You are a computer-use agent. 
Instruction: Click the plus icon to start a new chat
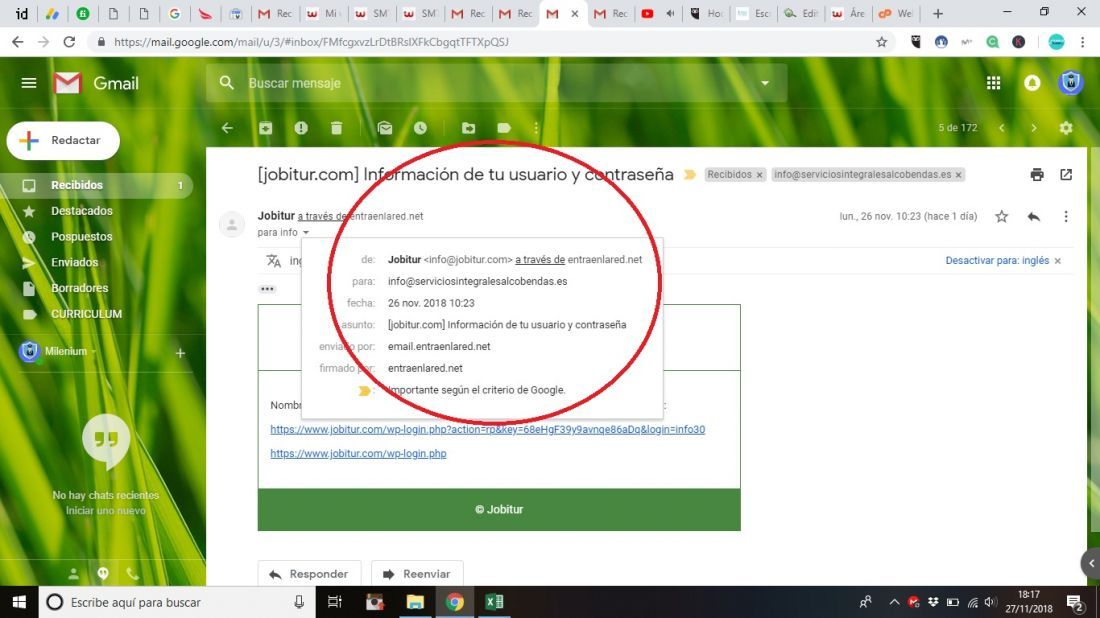tap(180, 353)
